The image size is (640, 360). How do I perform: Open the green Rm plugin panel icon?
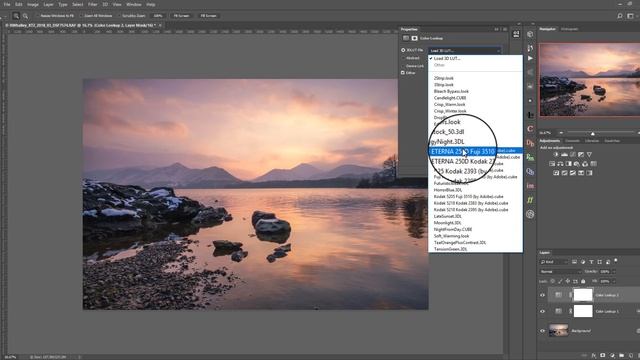(x=530, y=157)
